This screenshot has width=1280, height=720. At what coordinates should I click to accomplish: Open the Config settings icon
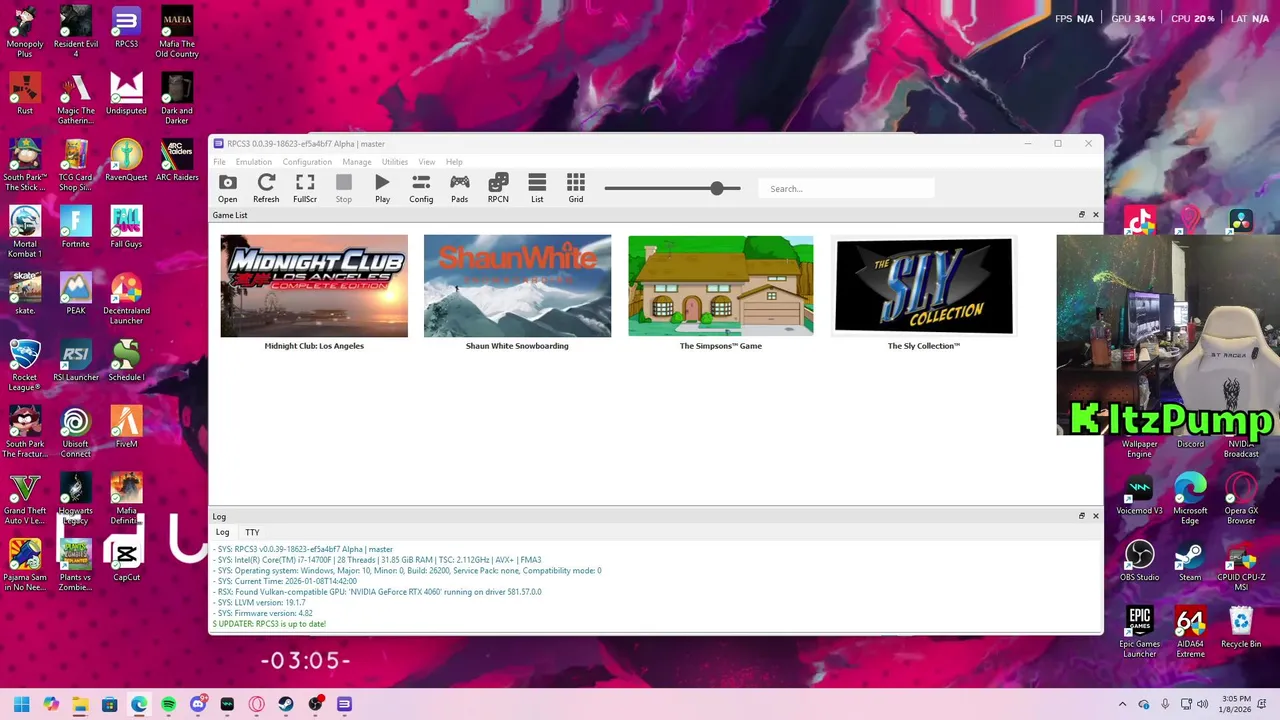[421, 187]
